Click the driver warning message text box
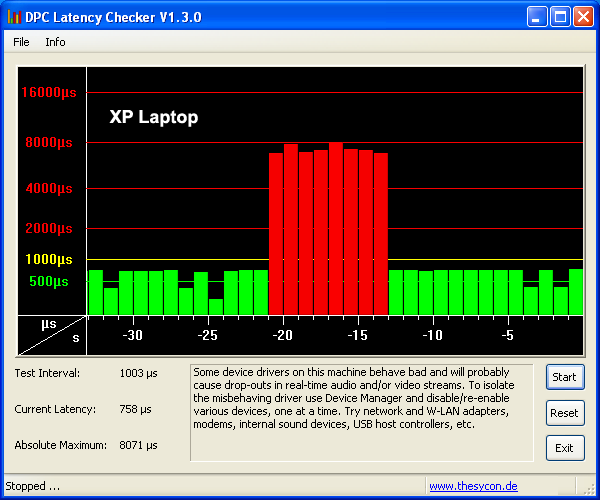Screen dimensions: 600x500 (362, 413)
